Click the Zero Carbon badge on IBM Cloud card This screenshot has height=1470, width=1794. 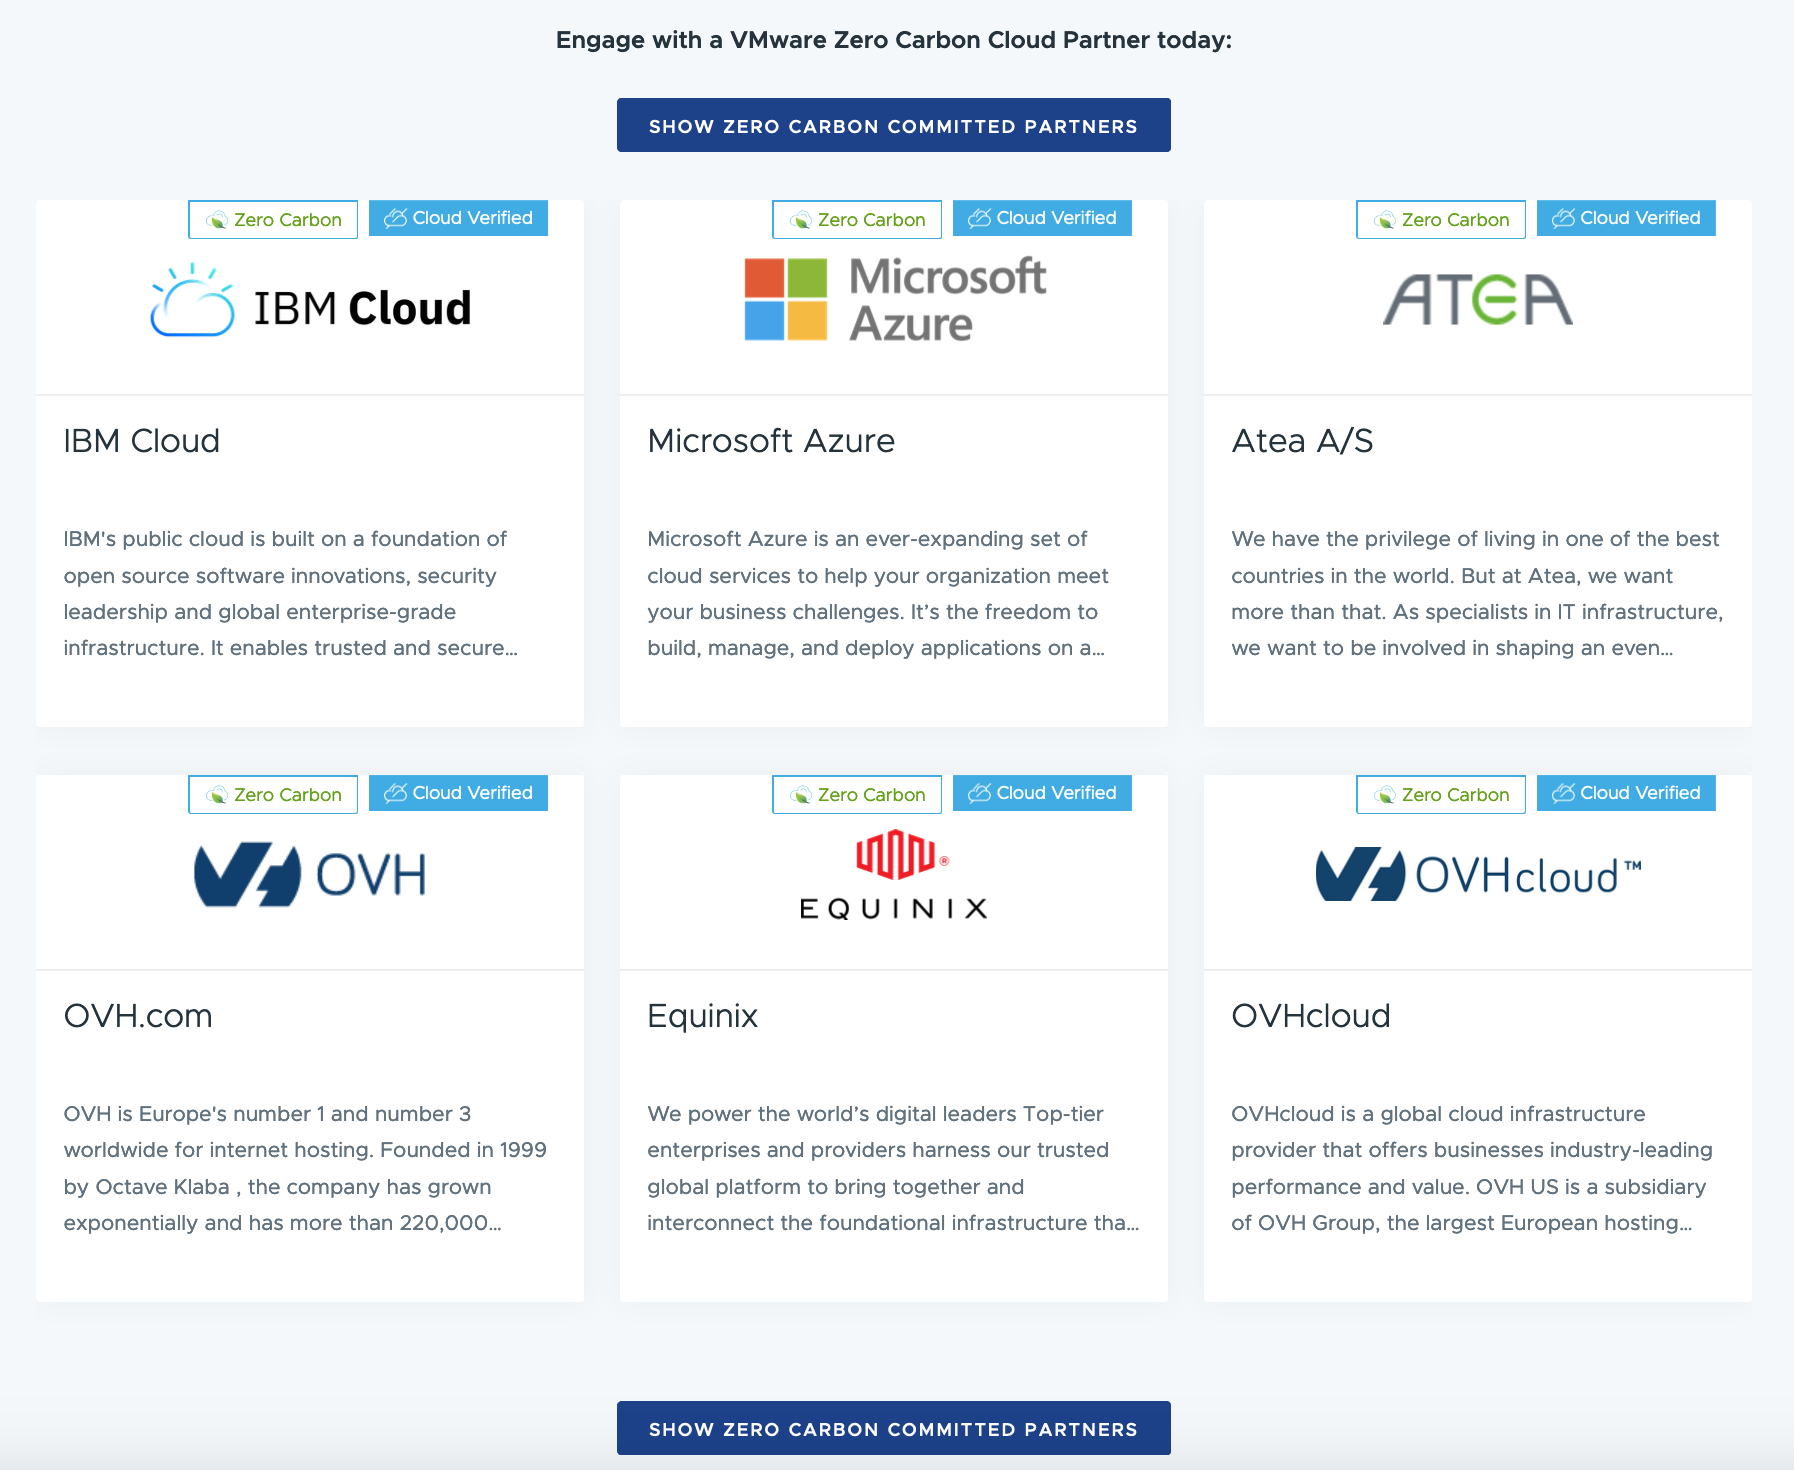coord(273,220)
